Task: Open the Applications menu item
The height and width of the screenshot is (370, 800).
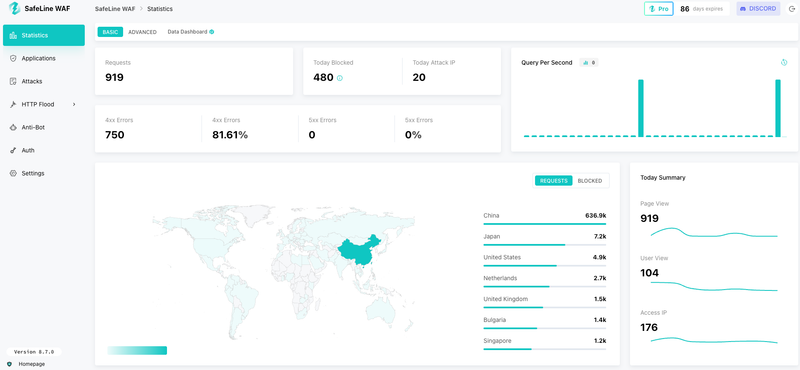Action: point(44,58)
